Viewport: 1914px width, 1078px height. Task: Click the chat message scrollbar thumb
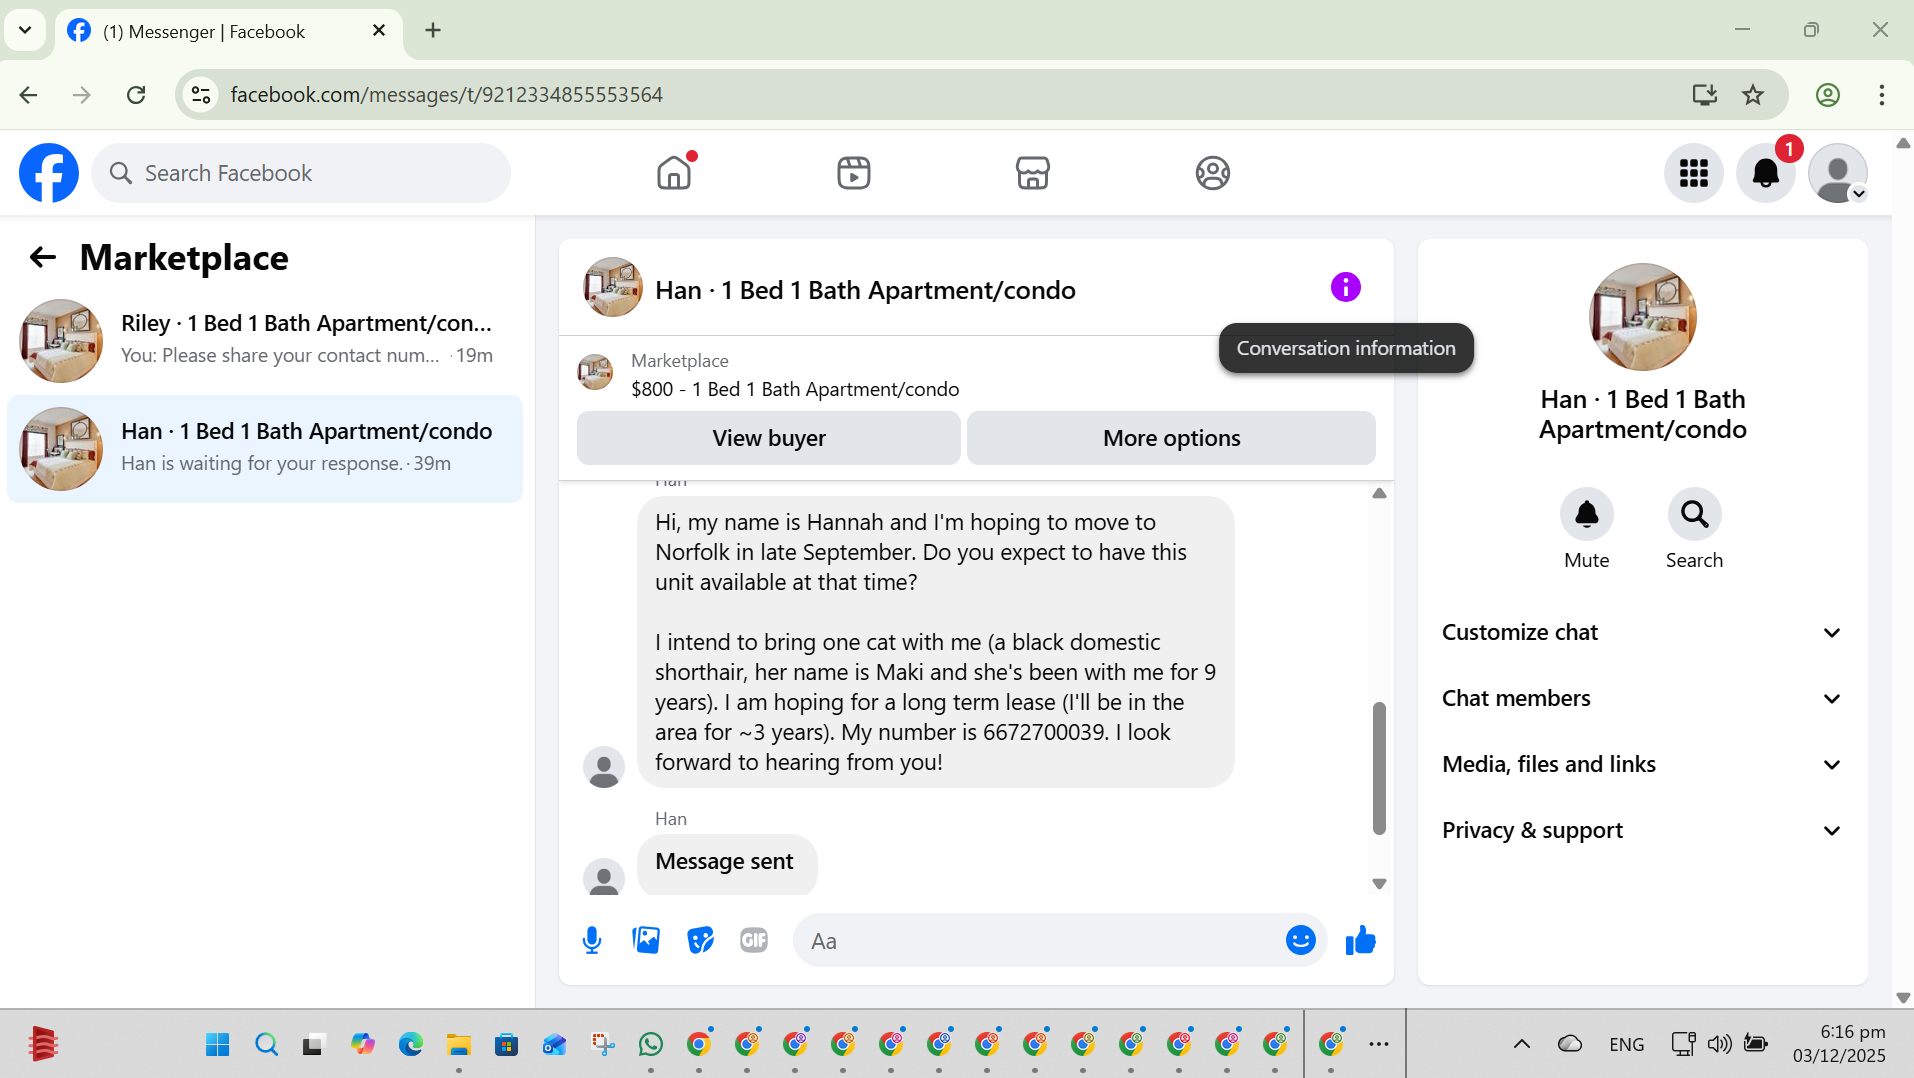coord(1380,768)
